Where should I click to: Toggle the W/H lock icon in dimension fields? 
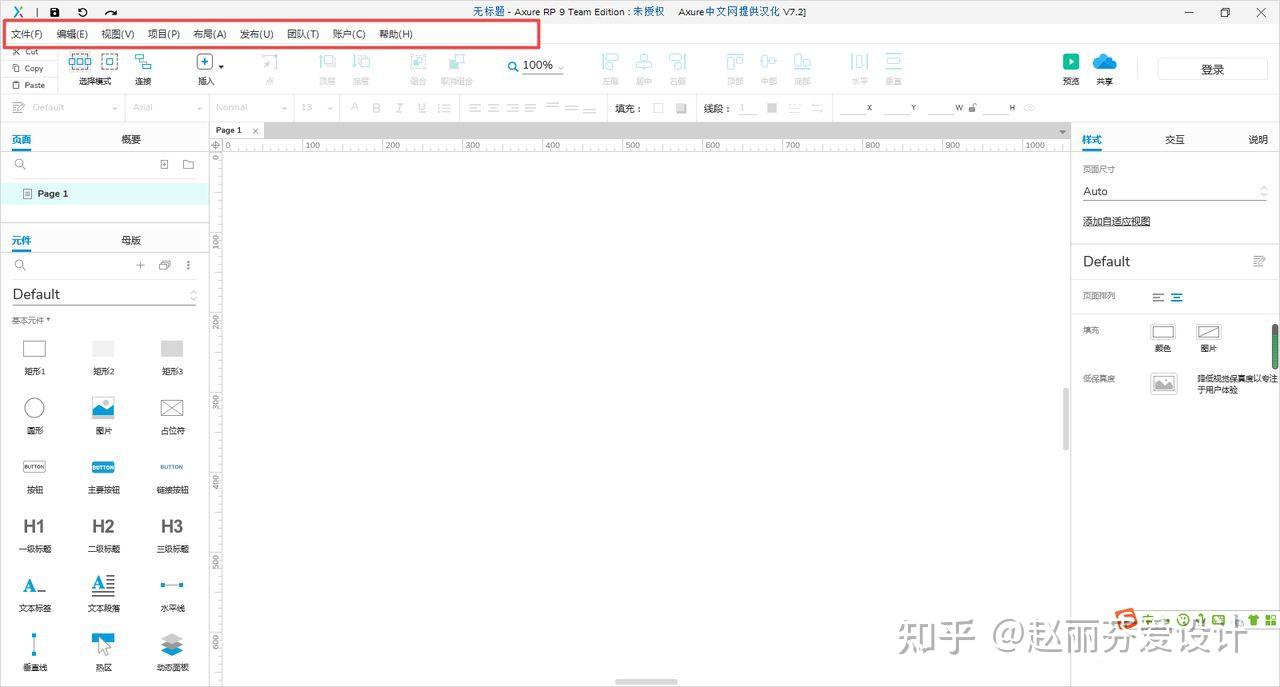click(972, 107)
